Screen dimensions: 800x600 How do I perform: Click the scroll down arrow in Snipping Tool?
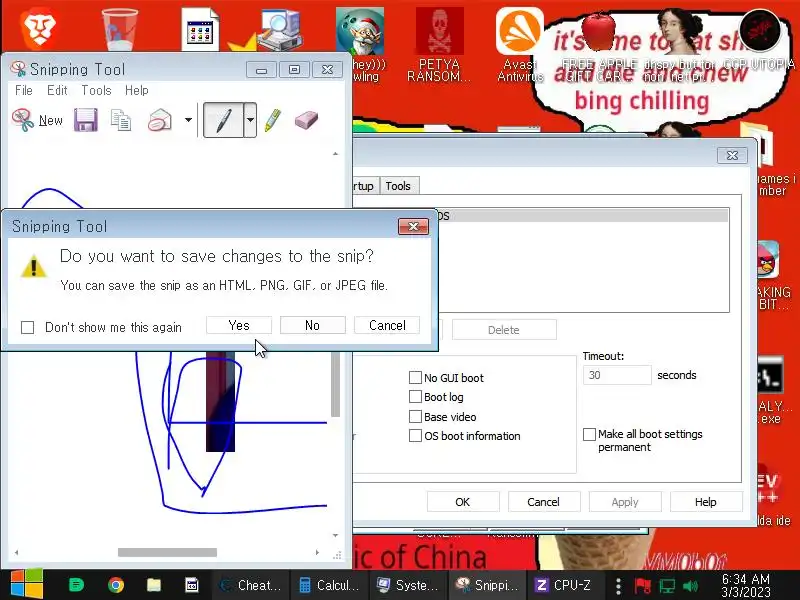click(x=335, y=535)
